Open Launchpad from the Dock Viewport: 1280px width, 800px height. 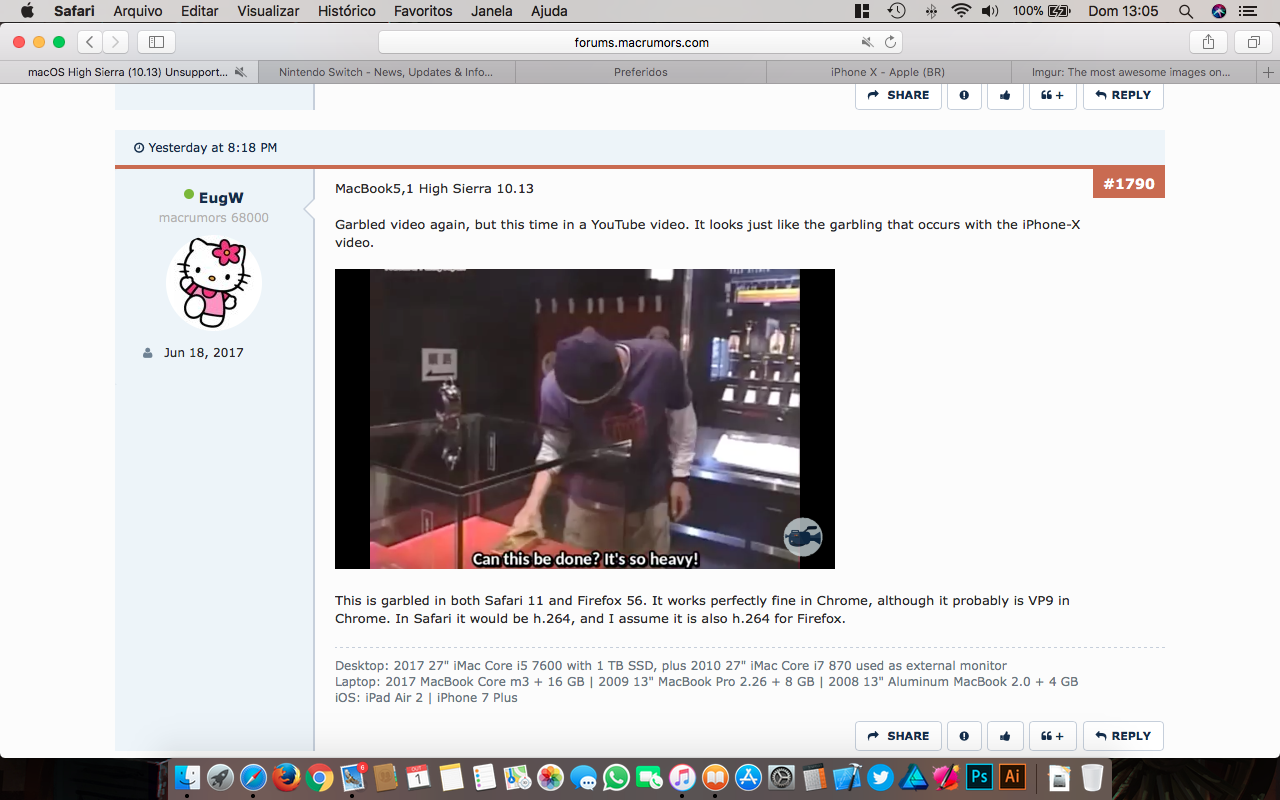point(220,777)
